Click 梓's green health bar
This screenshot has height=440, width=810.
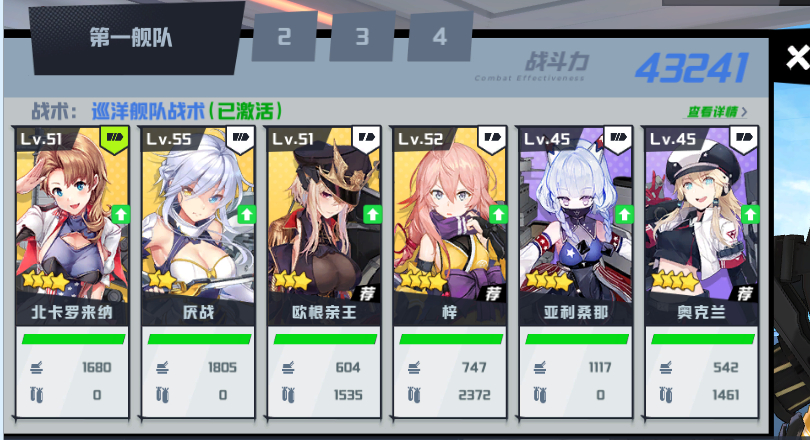pos(451,339)
